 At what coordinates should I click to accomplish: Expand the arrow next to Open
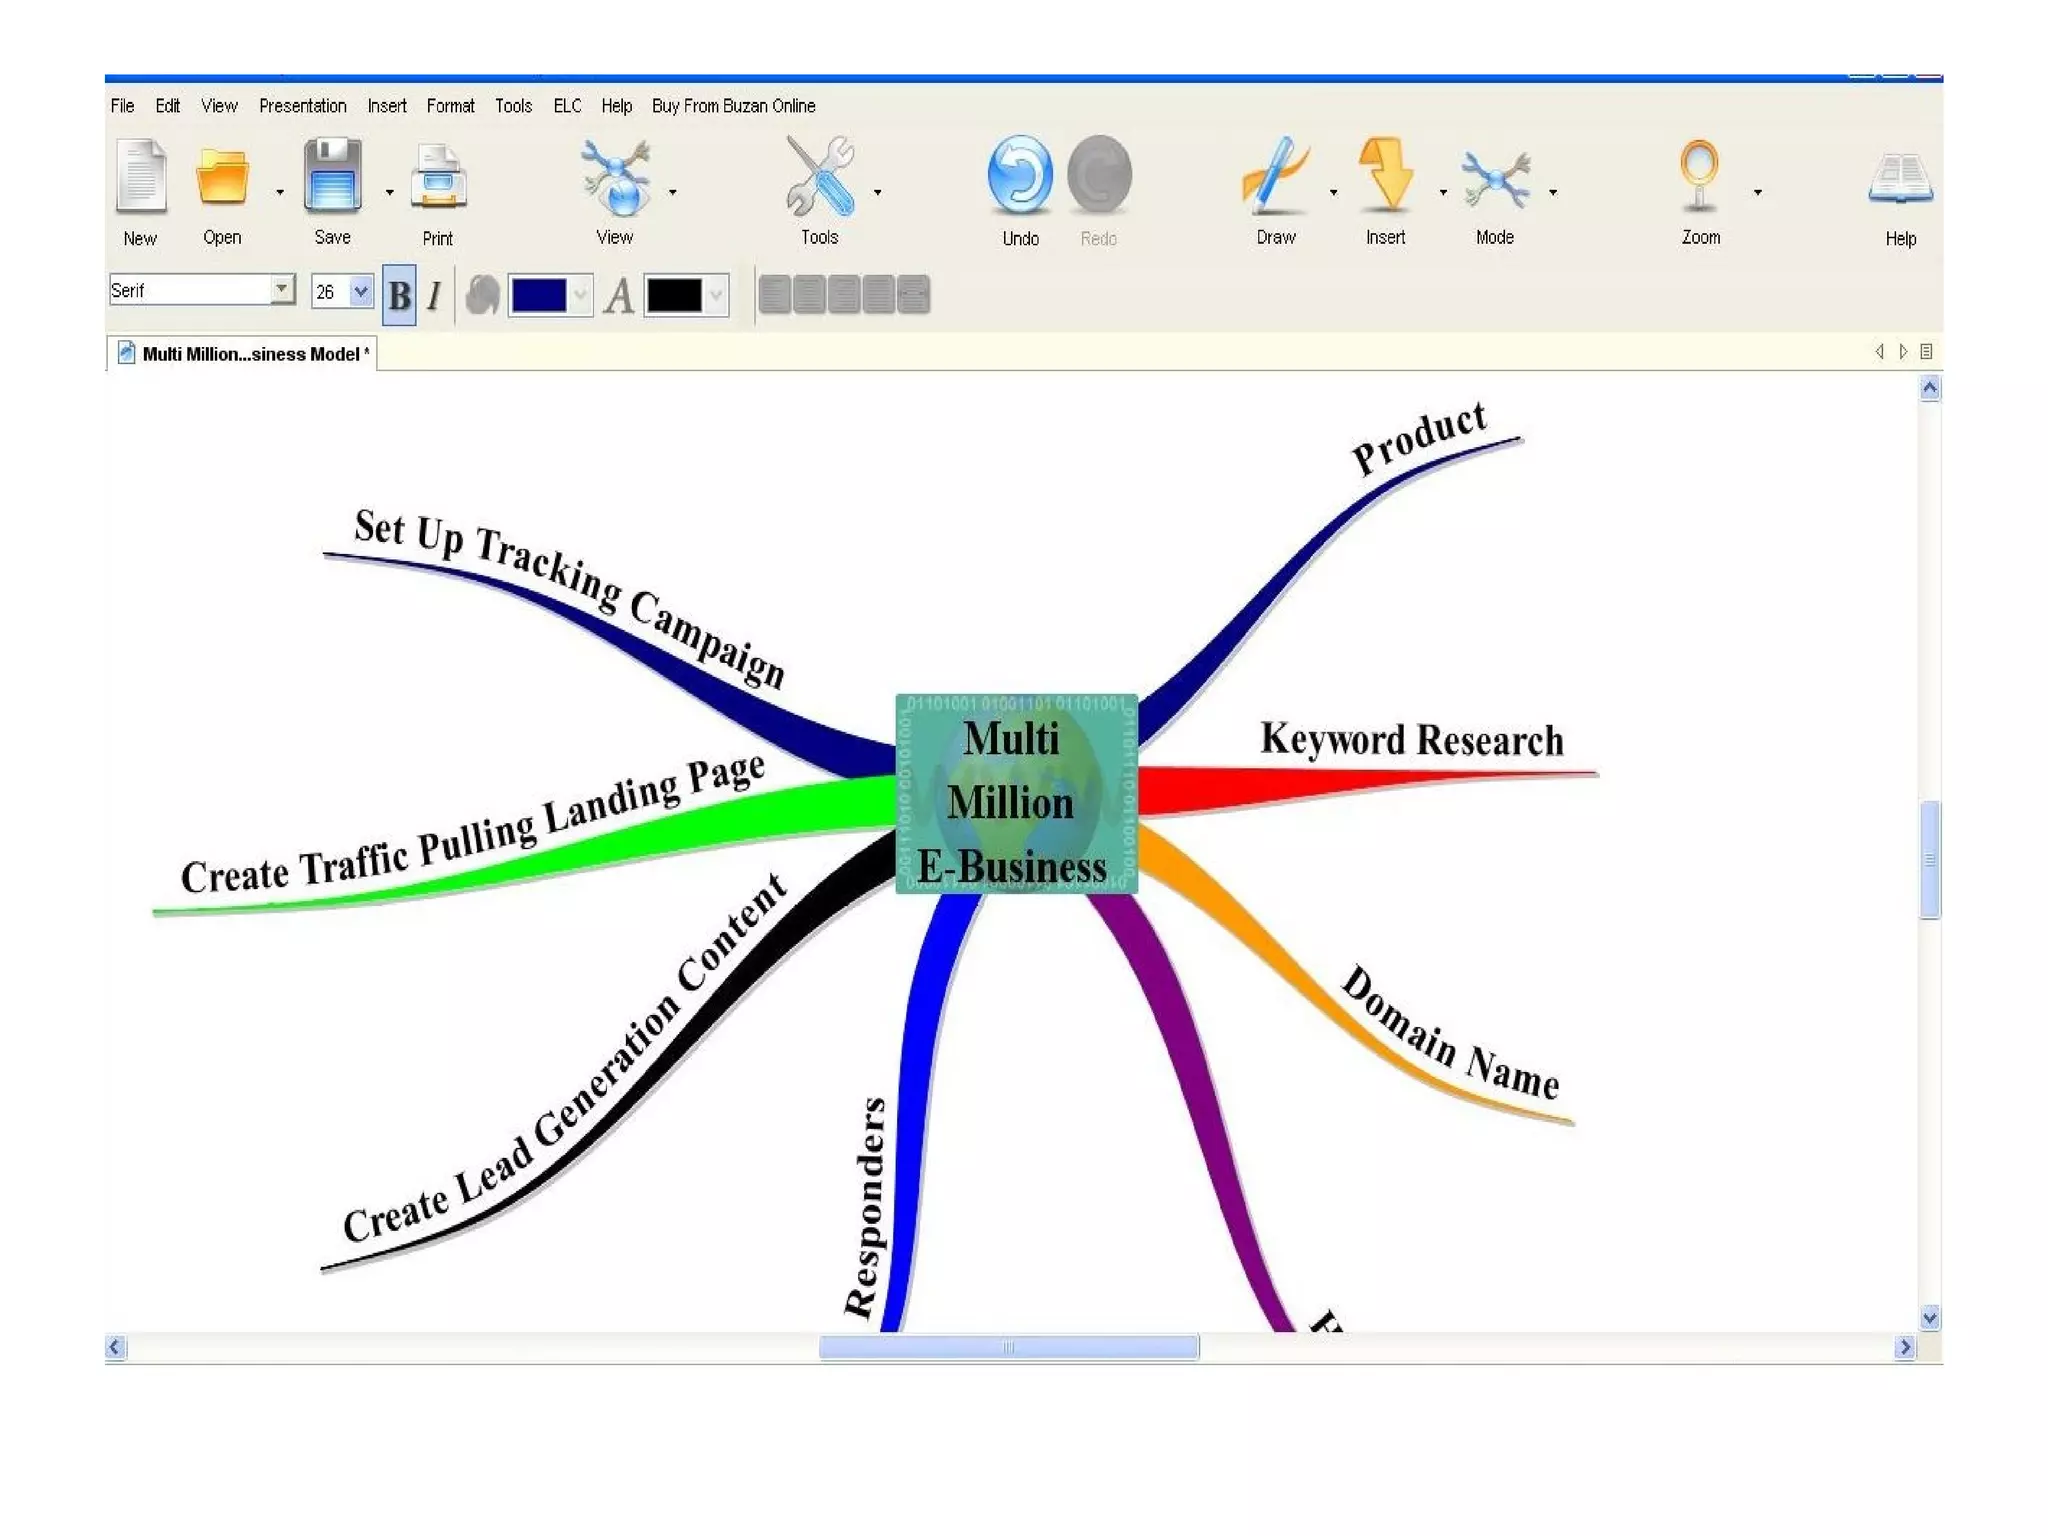pos(280,192)
